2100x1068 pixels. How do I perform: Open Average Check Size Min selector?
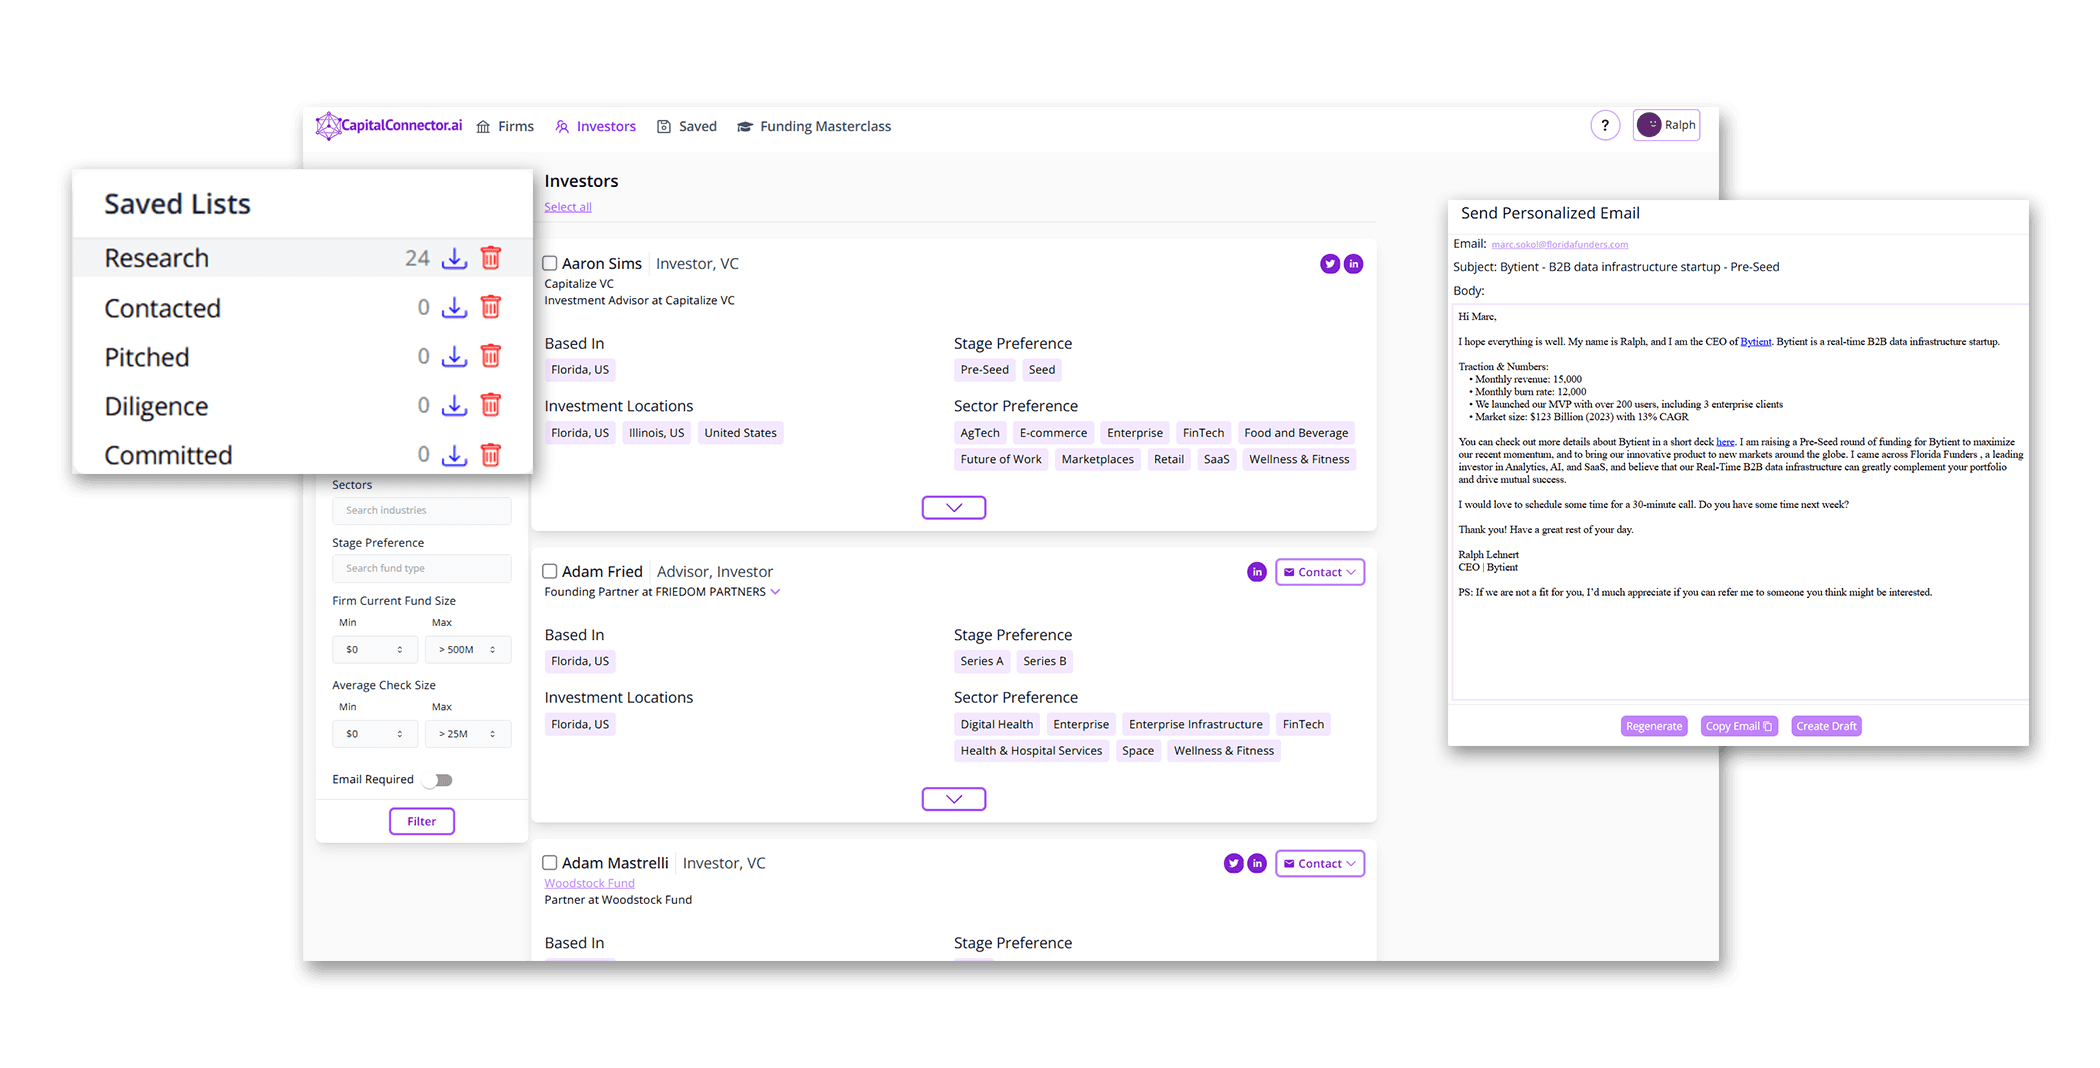click(374, 734)
